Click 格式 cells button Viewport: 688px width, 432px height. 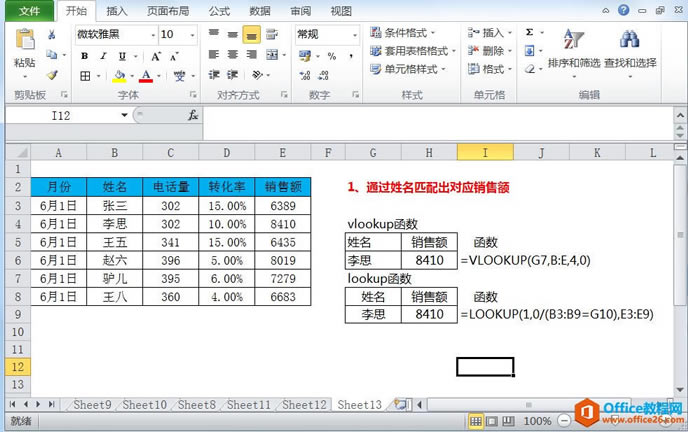click(x=489, y=69)
